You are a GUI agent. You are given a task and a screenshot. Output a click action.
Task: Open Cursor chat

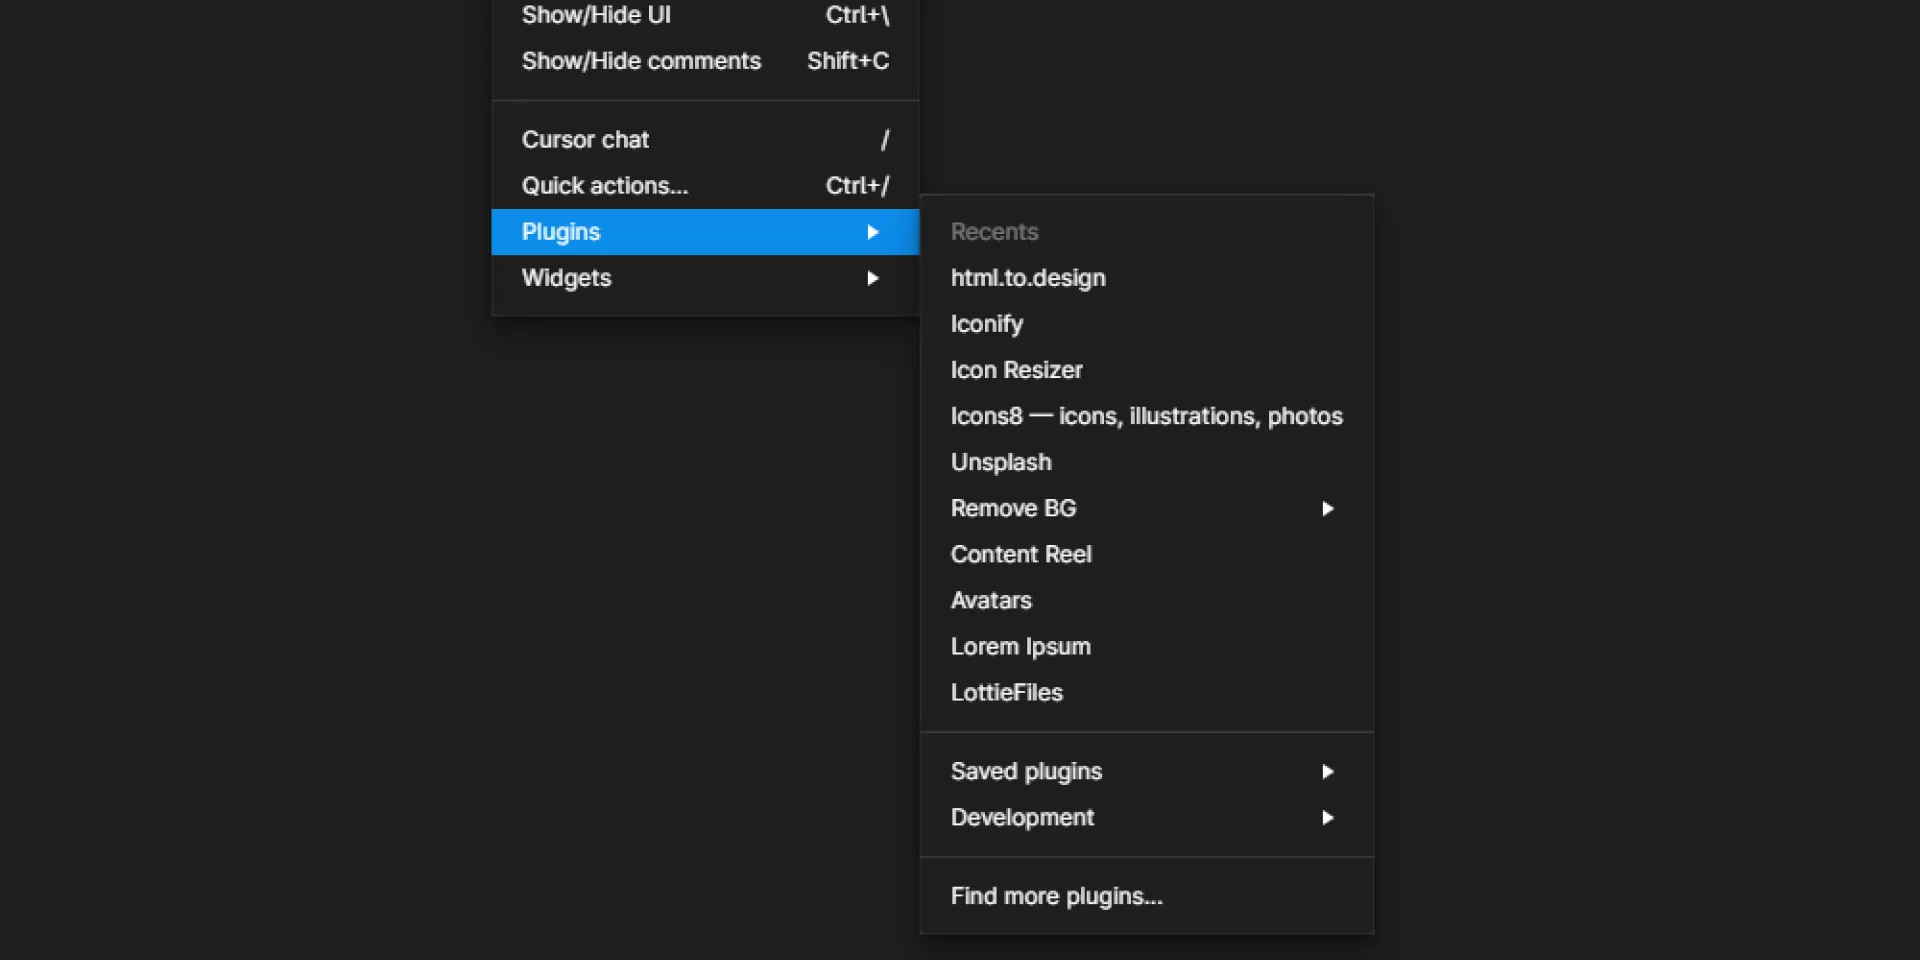705,140
